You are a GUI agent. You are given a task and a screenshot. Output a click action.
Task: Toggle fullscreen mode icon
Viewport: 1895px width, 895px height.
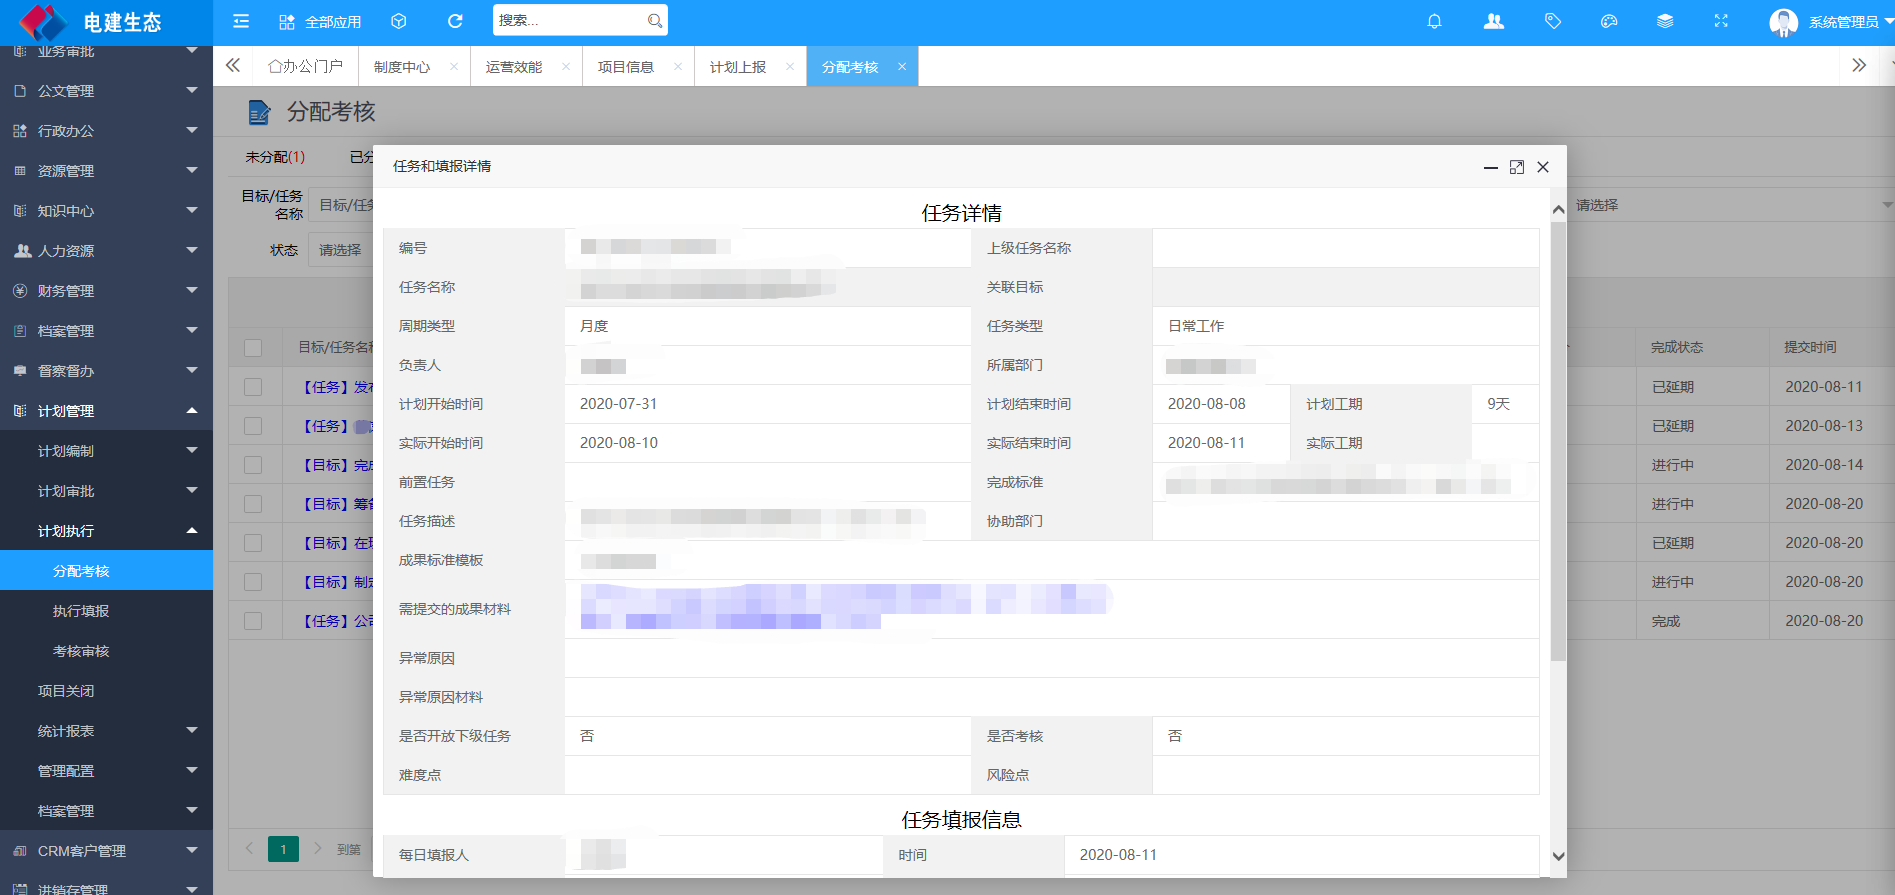pyautogui.click(x=1721, y=21)
